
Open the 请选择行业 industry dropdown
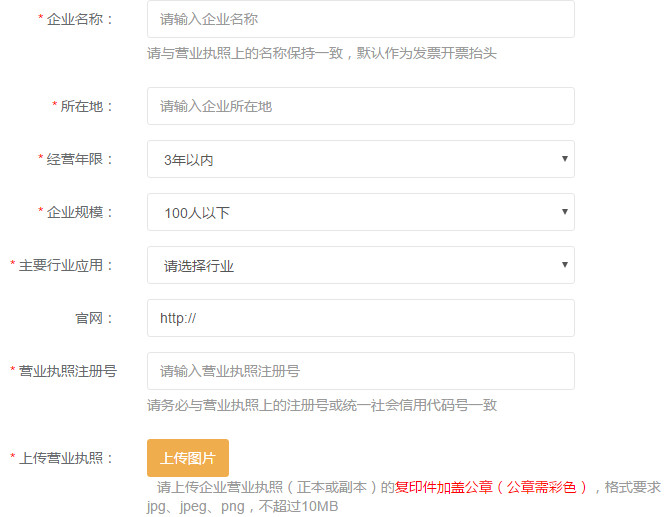360,265
